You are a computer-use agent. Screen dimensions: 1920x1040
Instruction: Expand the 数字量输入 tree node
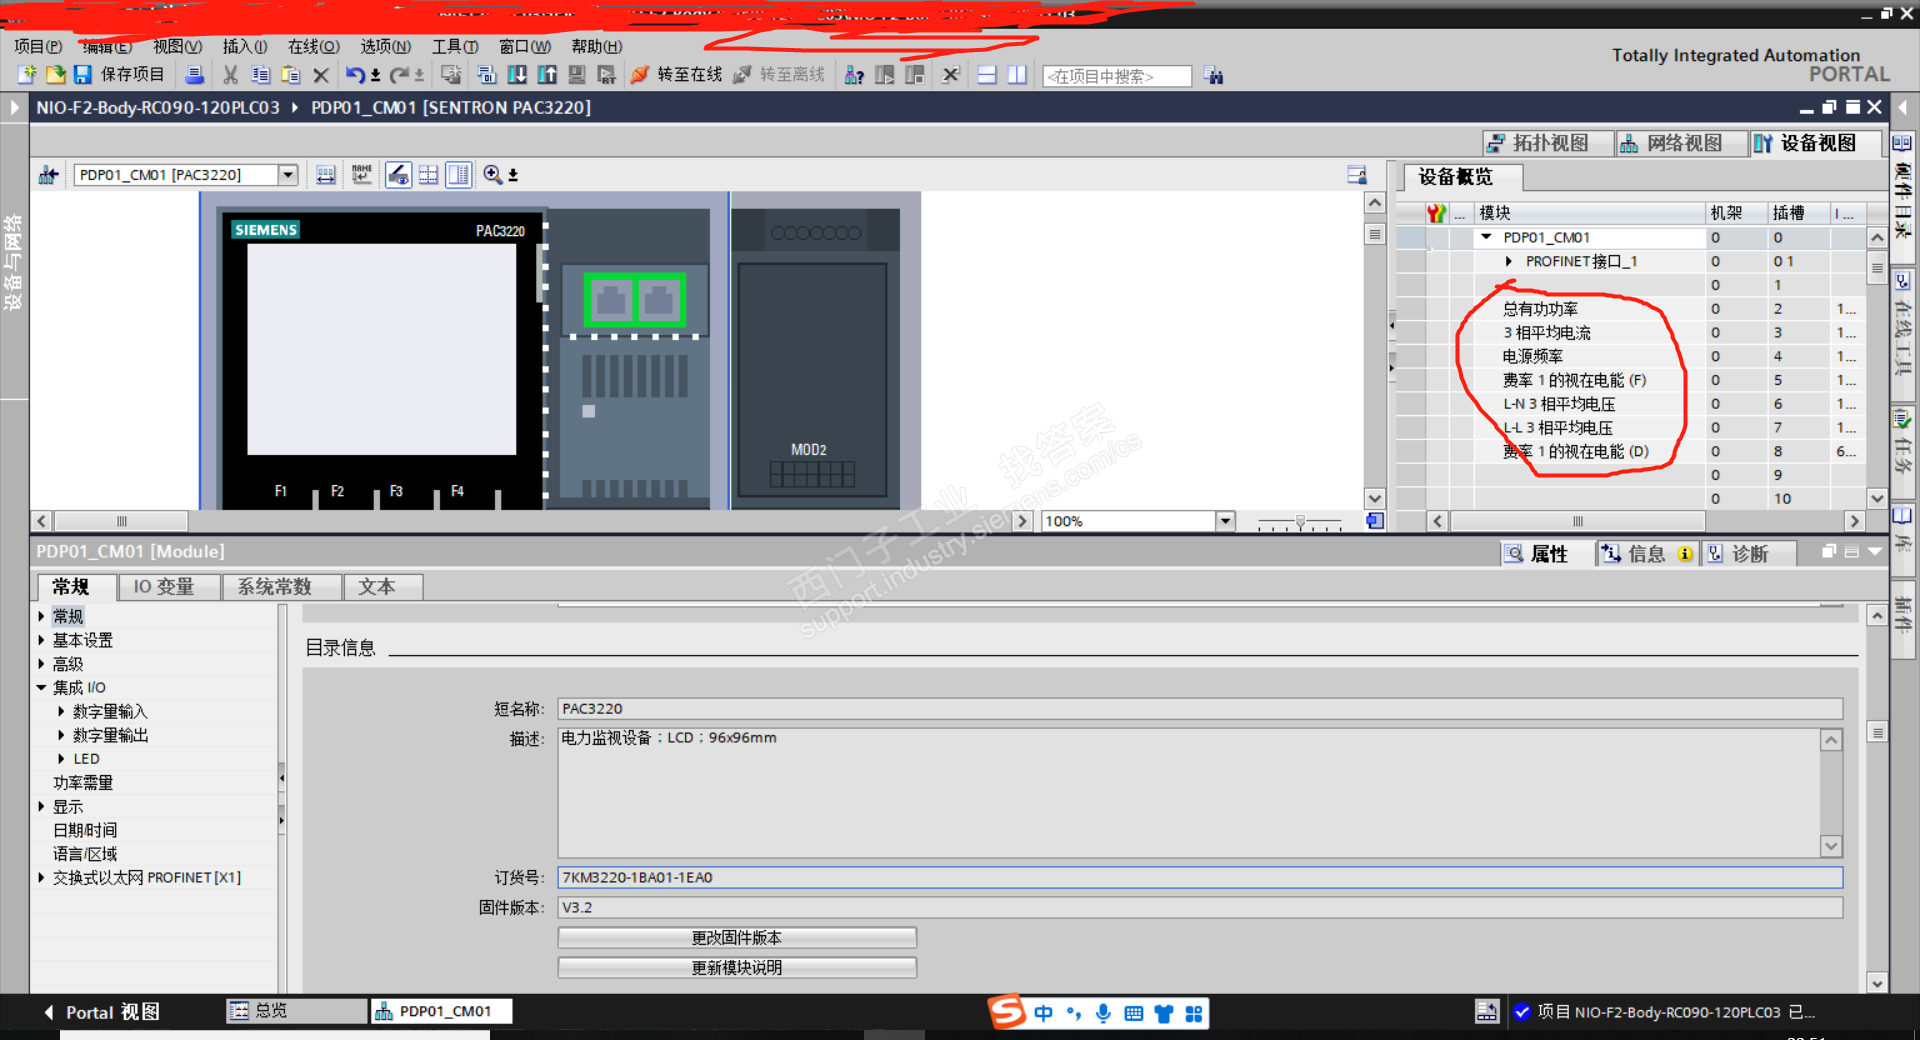61,711
